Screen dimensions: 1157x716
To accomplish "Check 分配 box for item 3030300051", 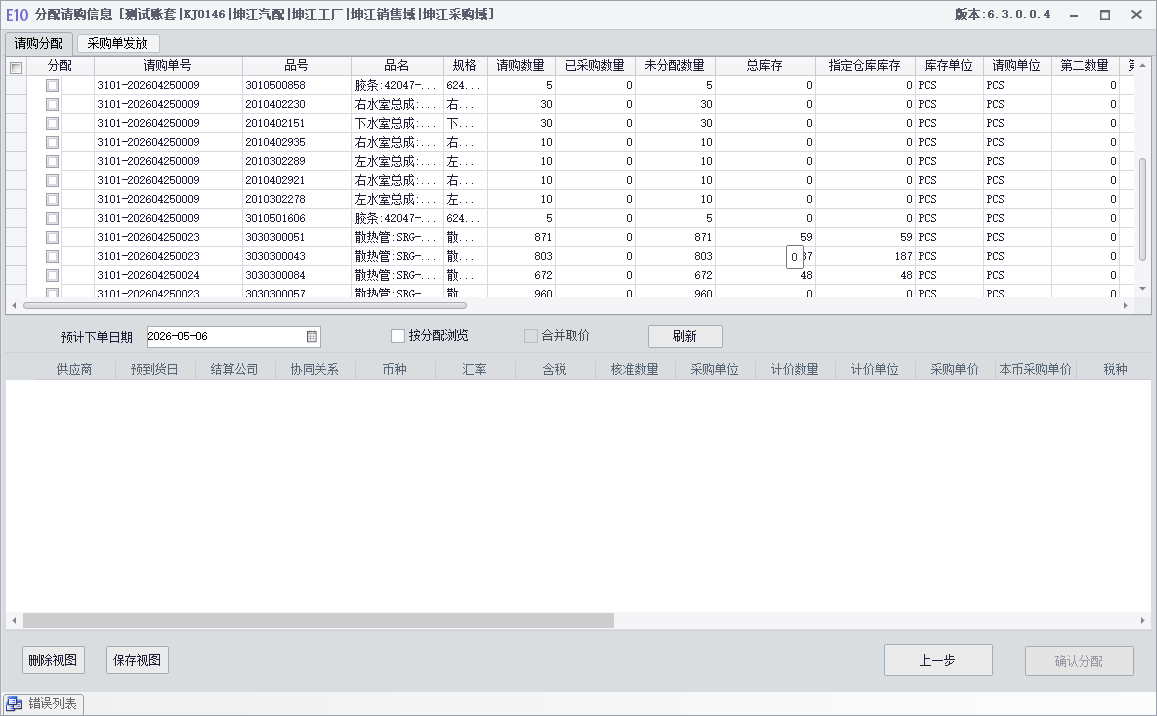I will point(52,238).
